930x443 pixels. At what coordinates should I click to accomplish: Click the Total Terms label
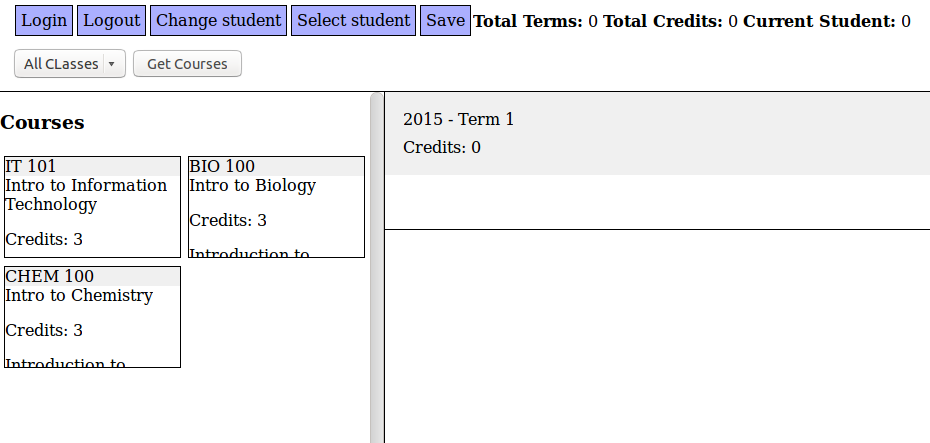click(529, 22)
